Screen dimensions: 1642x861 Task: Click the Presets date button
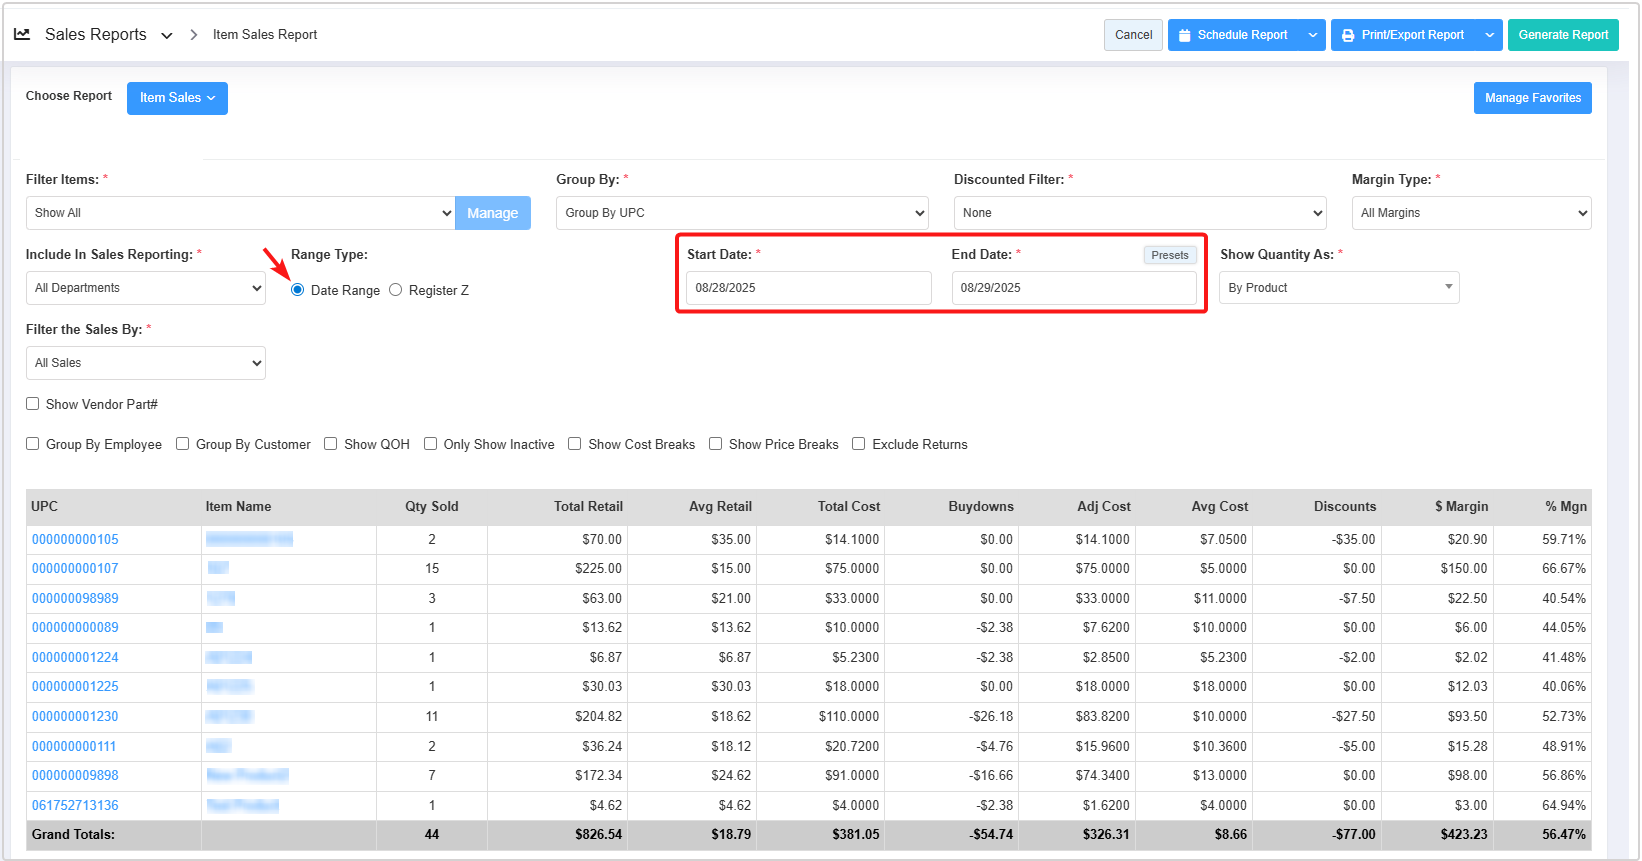1169,255
